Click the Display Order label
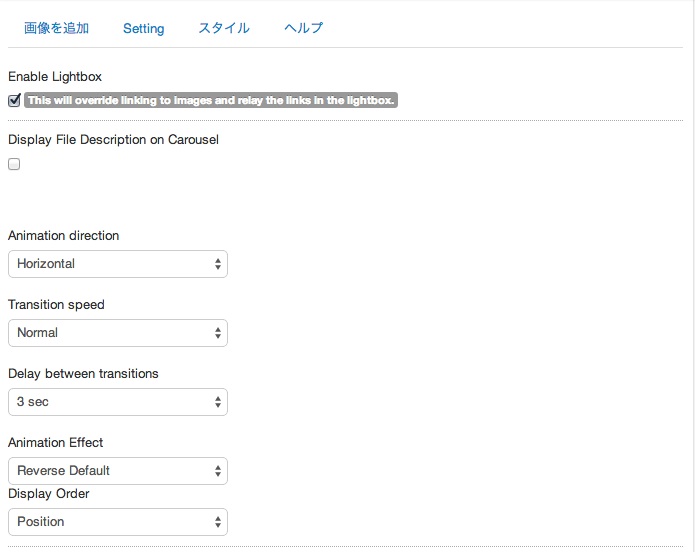 tap(49, 493)
